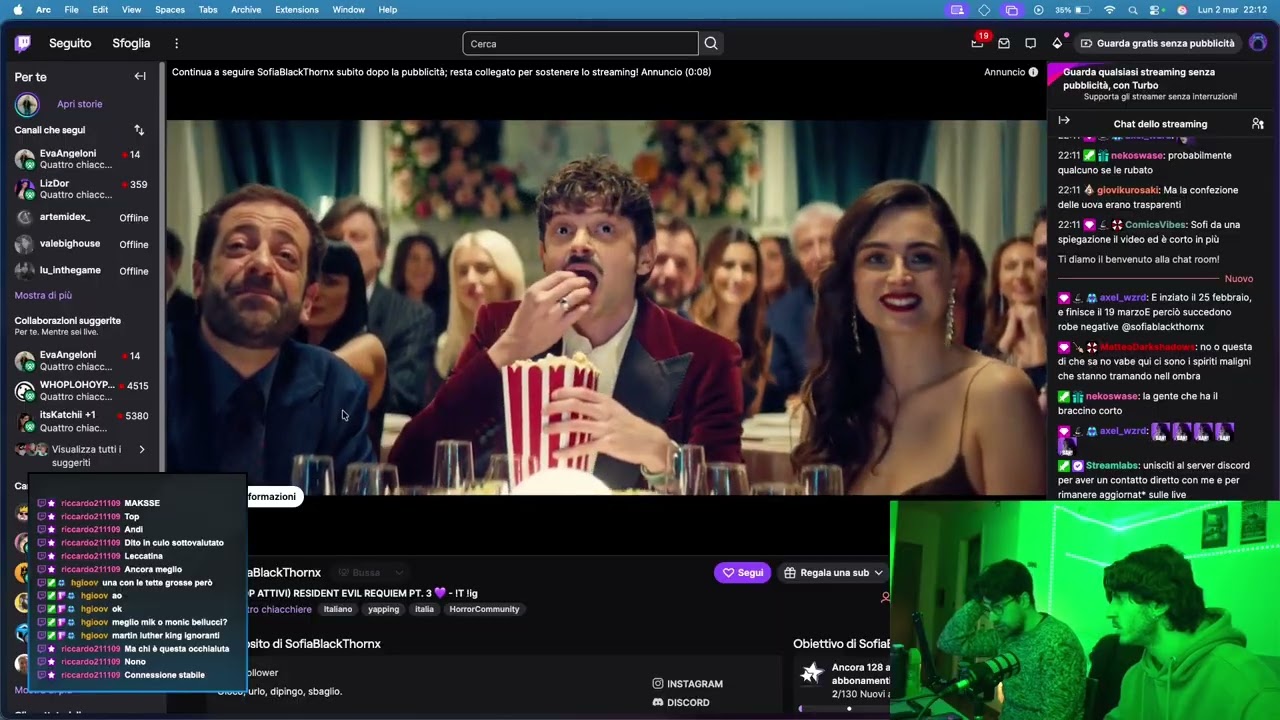
Task: Open Spotlight search in menu bar
Action: tap(1133, 10)
